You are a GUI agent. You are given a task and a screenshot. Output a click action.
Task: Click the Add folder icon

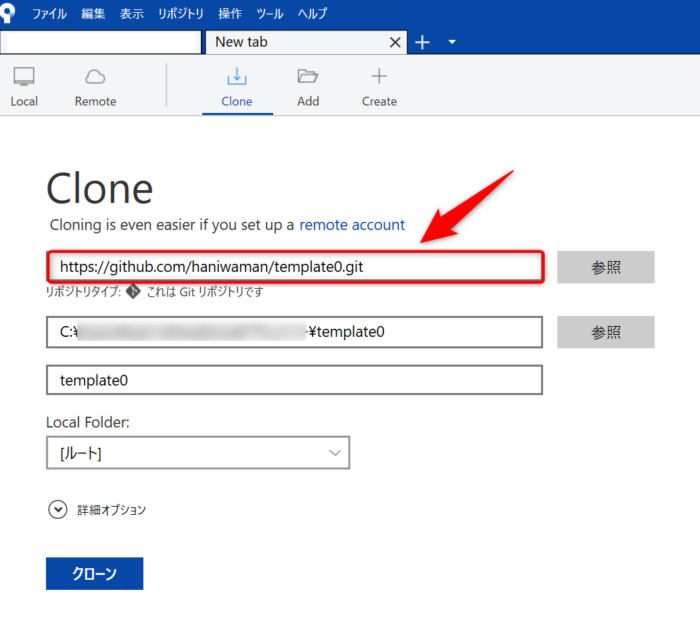[308, 77]
